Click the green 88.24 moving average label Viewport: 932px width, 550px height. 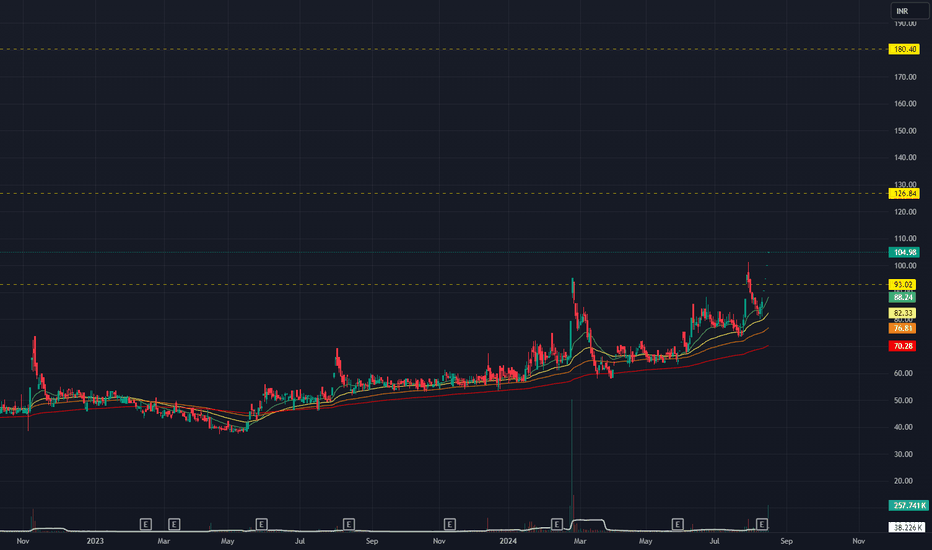902,297
